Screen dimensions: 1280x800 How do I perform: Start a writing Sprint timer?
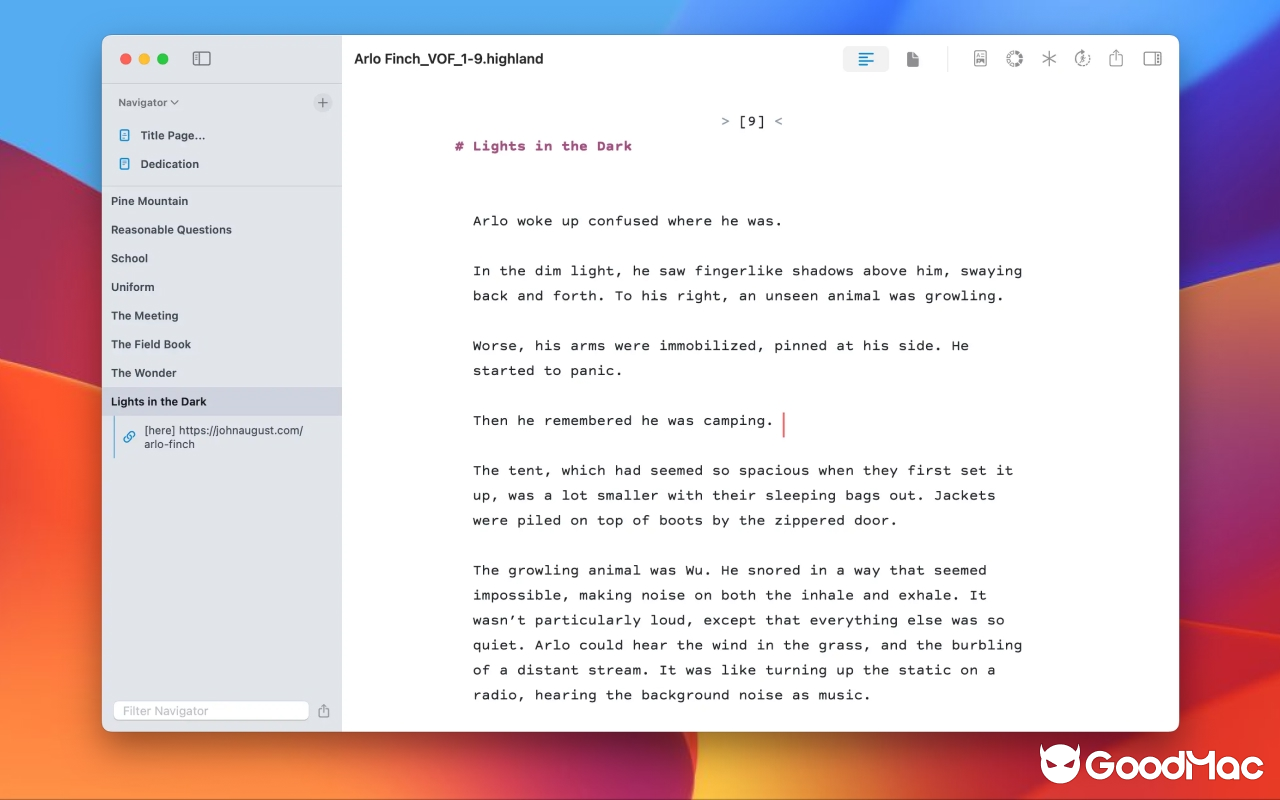point(1082,59)
